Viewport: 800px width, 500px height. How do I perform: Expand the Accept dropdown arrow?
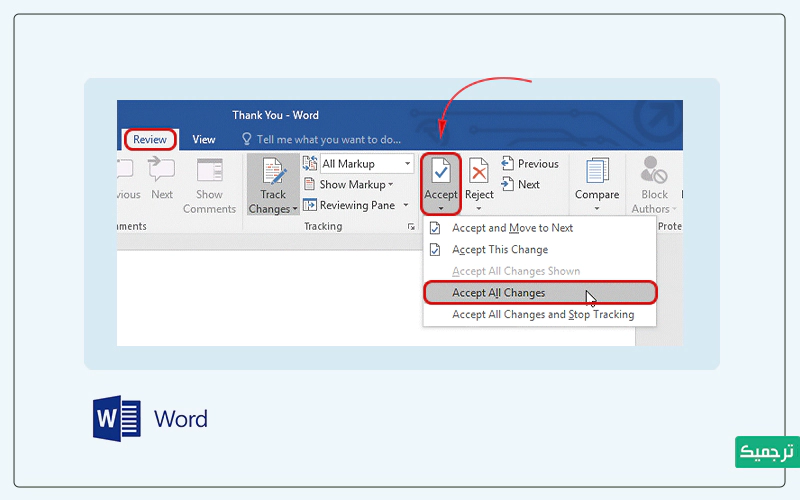(x=441, y=209)
